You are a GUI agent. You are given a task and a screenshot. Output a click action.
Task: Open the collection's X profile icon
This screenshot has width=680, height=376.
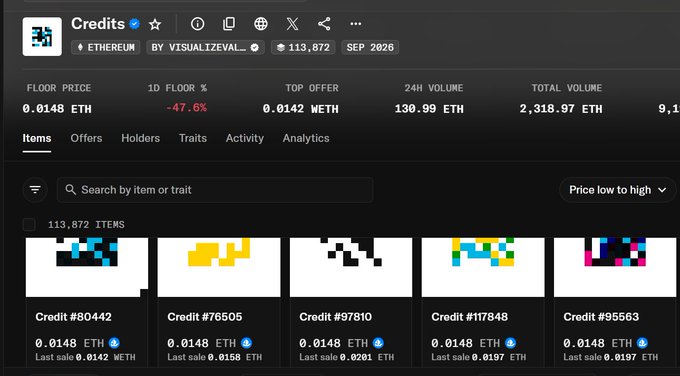(x=292, y=24)
